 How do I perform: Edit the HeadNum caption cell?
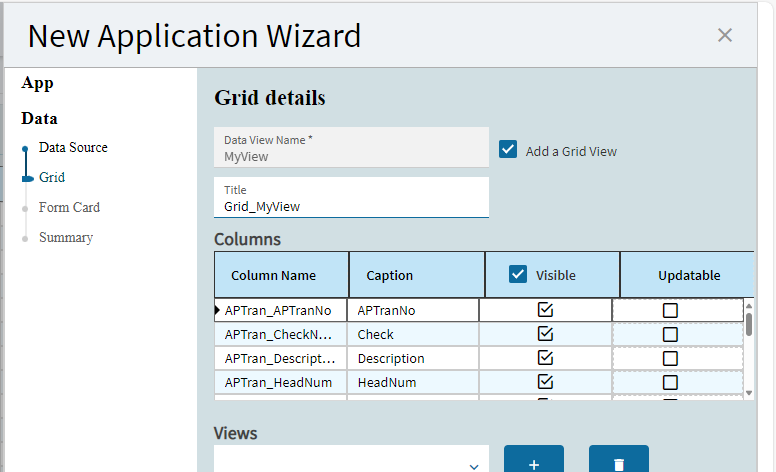[413, 382]
